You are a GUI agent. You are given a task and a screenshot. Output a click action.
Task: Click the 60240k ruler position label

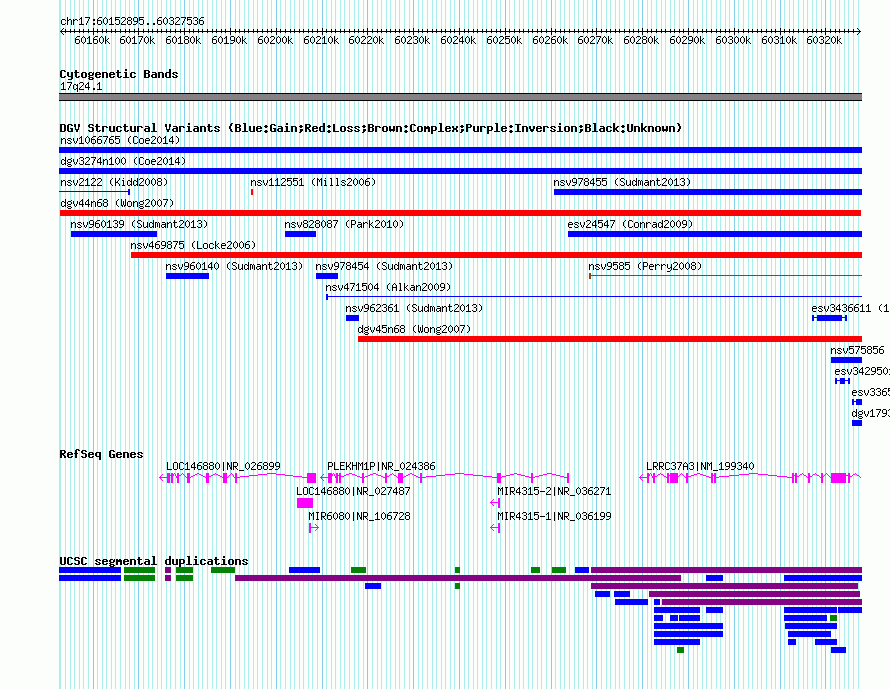pyautogui.click(x=458, y=40)
